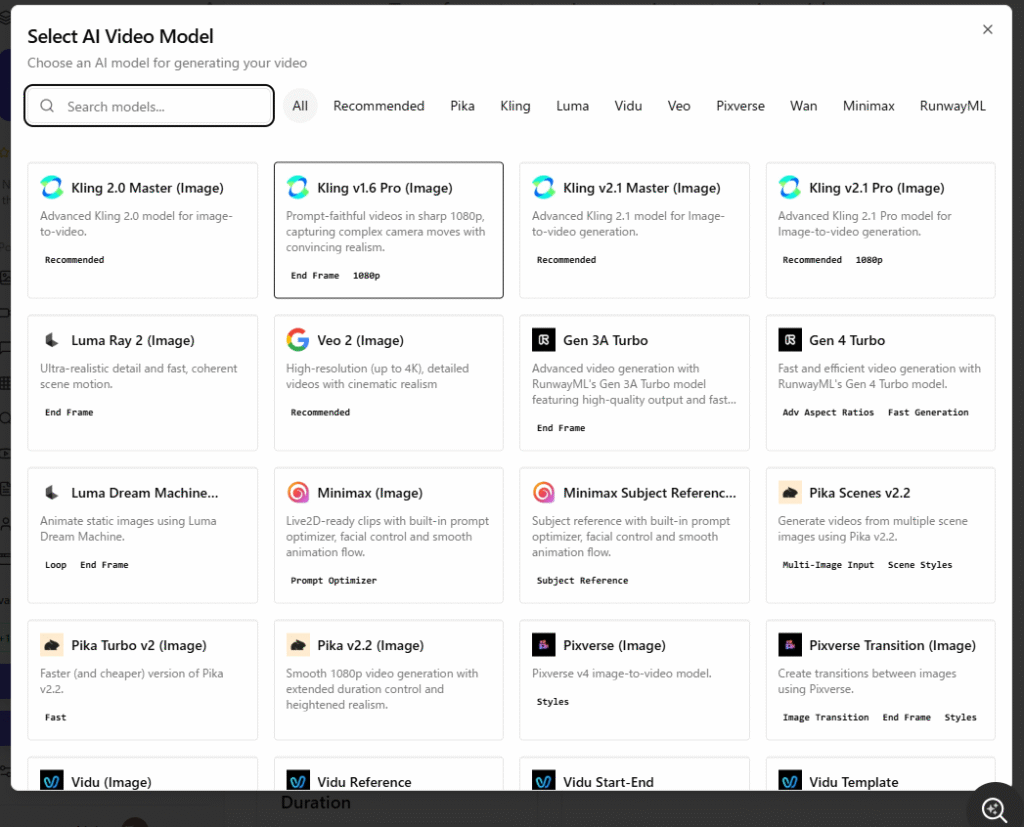Image resolution: width=1024 pixels, height=827 pixels.
Task: Click Prompt Optimizer tag on Minimax
Action: tap(333, 580)
